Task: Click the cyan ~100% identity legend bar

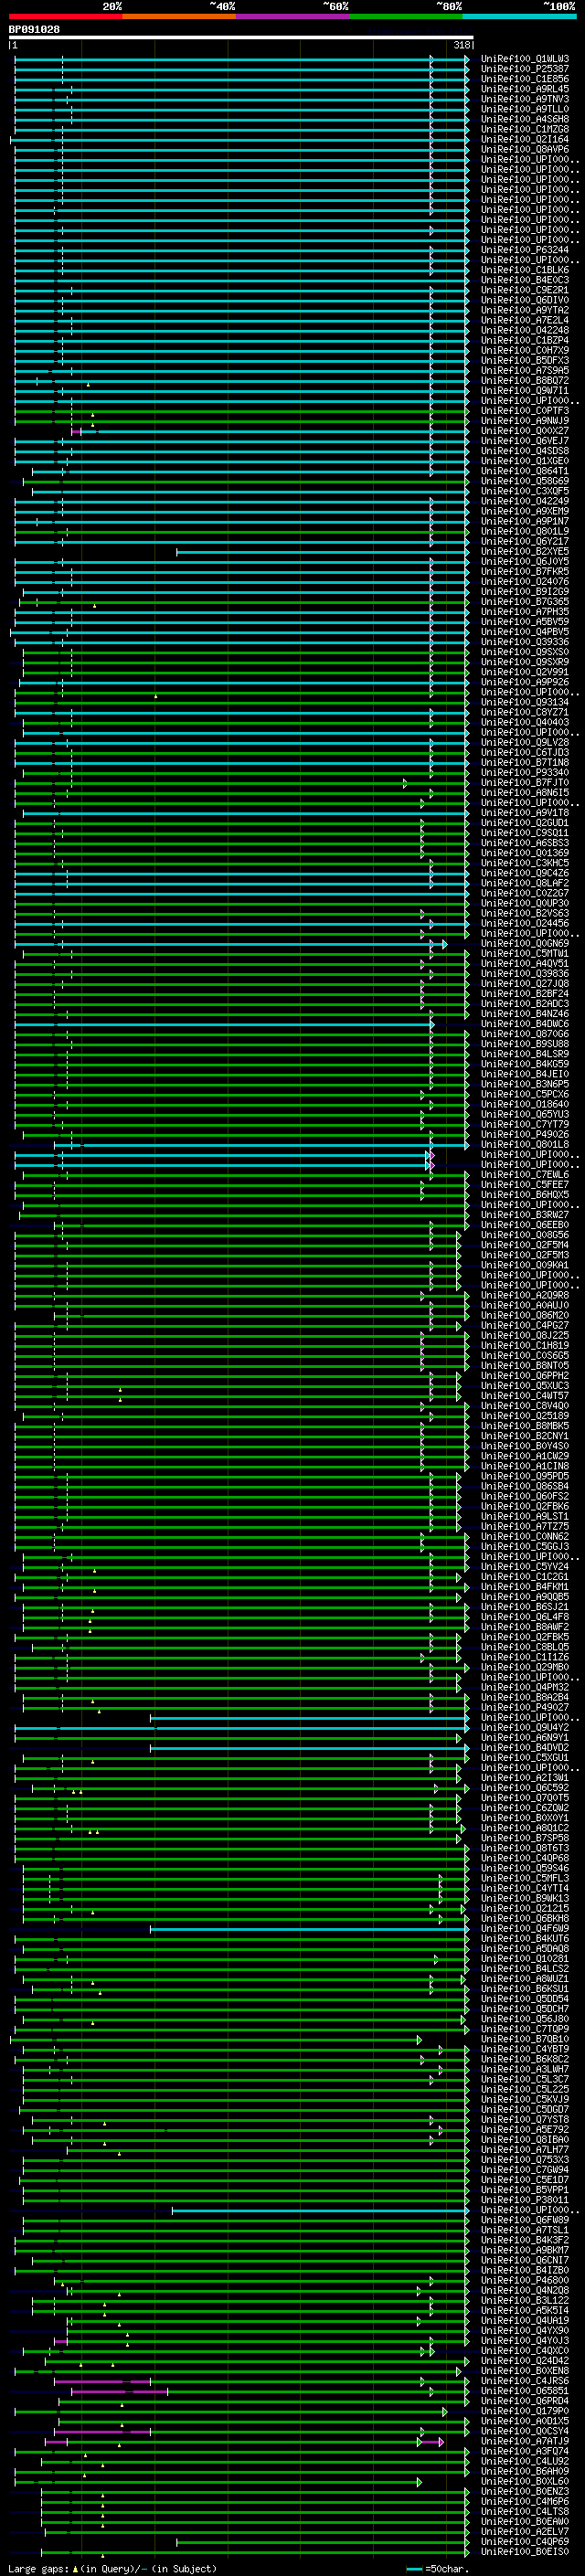Action: tap(519, 16)
